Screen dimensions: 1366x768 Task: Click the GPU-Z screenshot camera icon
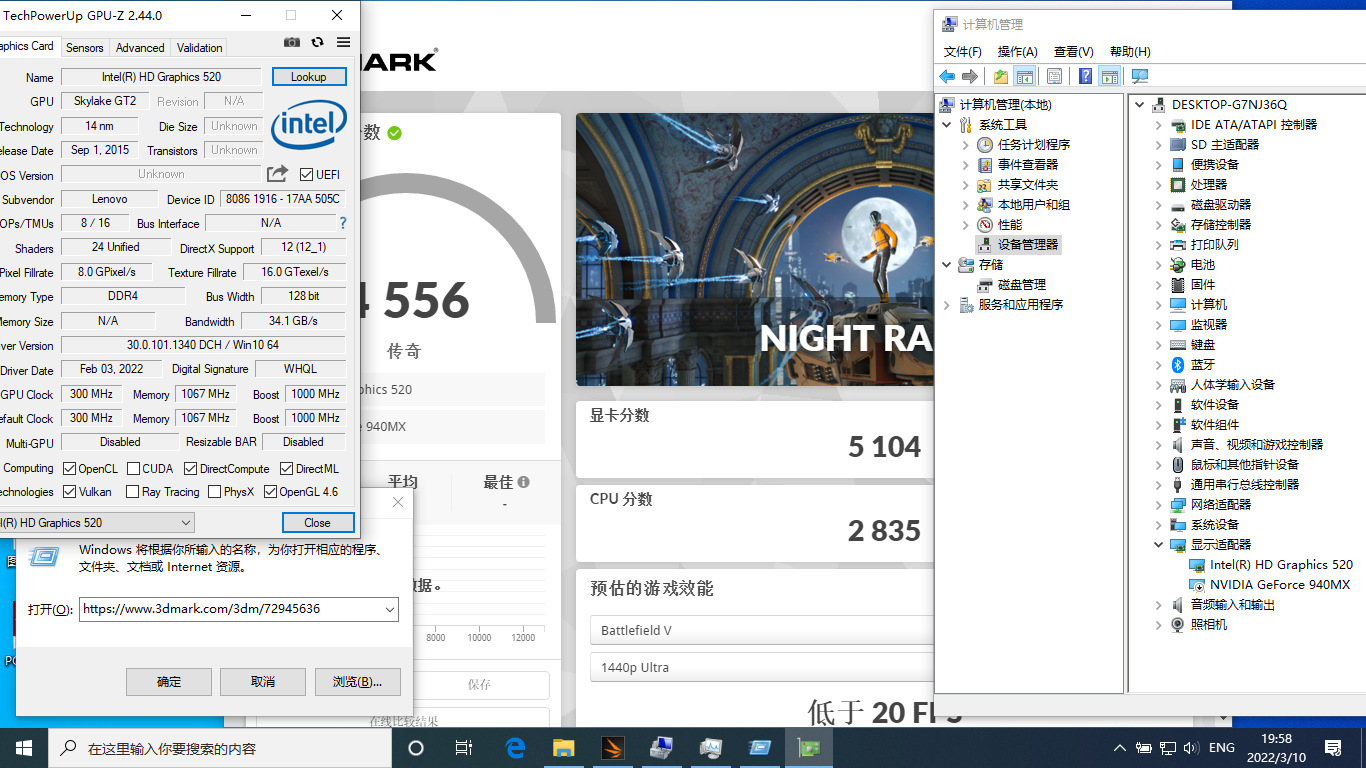292,42
